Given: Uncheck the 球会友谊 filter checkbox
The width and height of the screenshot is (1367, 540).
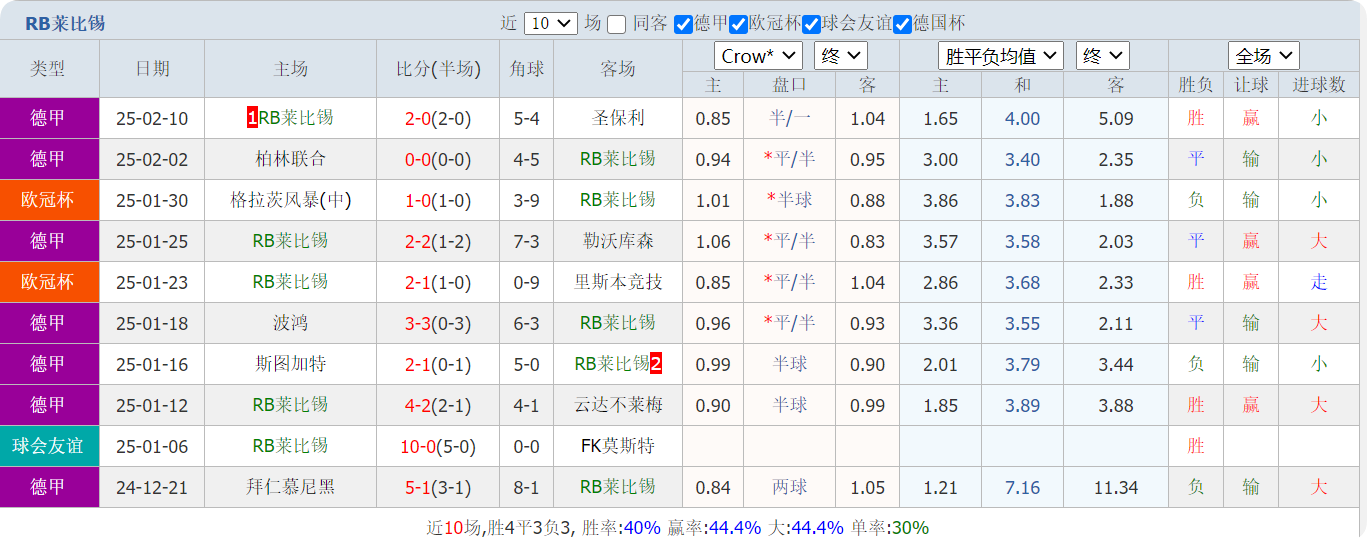Looking at the screenshot, I should (812, 24).
